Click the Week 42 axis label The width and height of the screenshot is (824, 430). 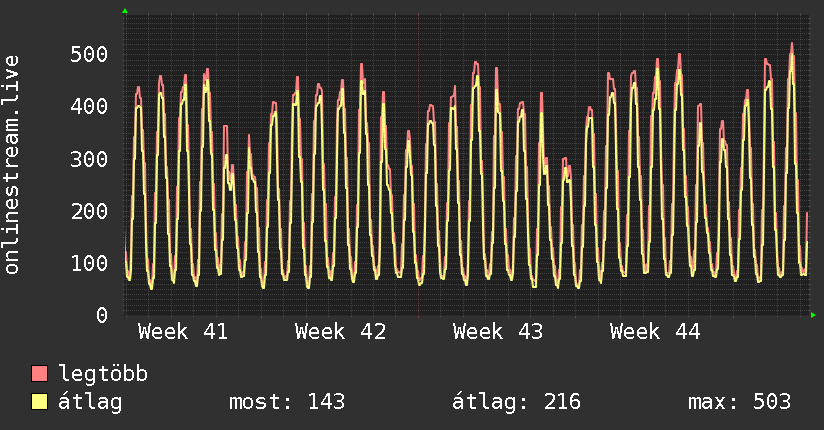coord(340,331)
